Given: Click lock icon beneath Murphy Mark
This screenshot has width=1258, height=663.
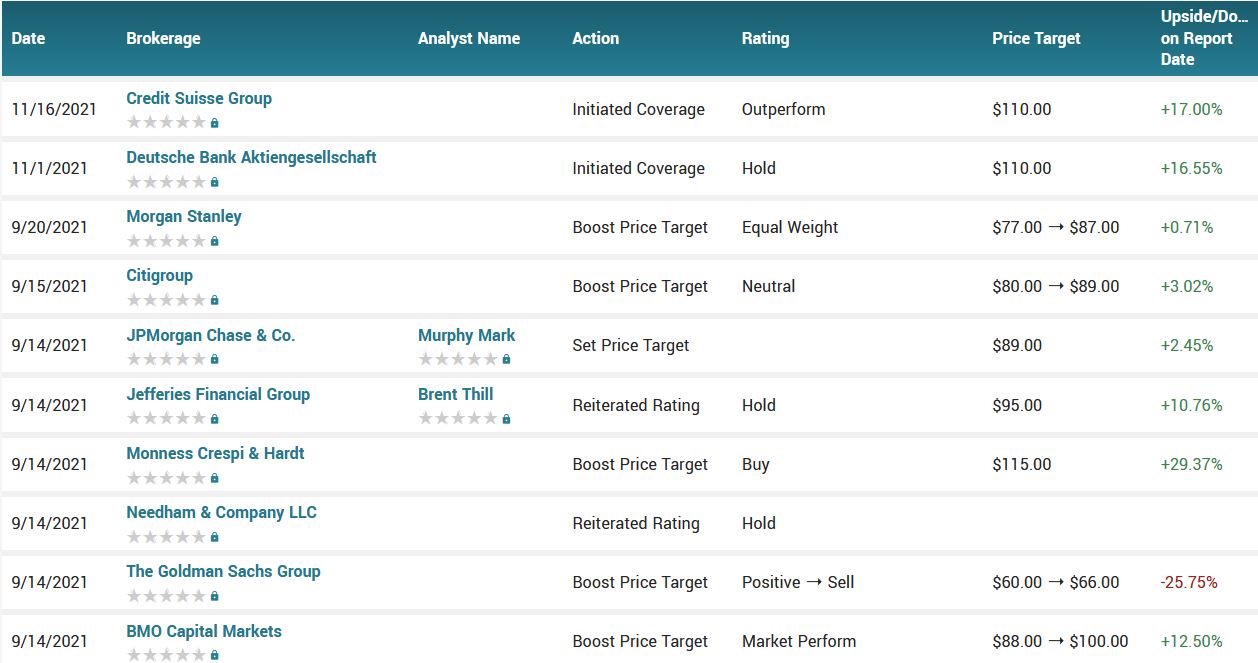Looking at the screenshot, I should point(507,359).
